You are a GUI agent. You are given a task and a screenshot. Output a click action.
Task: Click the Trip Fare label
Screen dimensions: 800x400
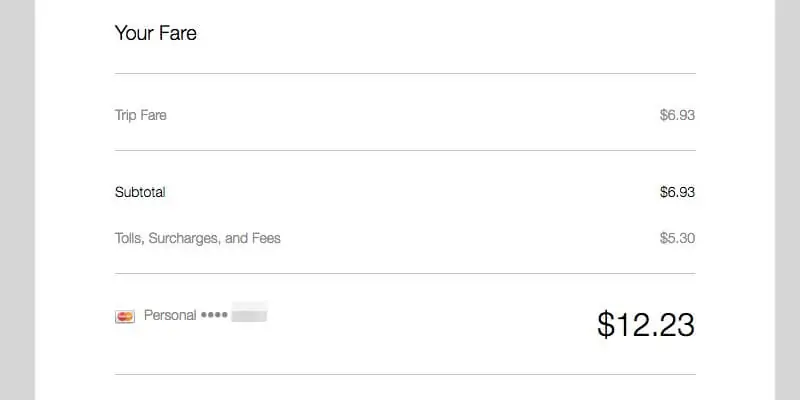point(141,115)
